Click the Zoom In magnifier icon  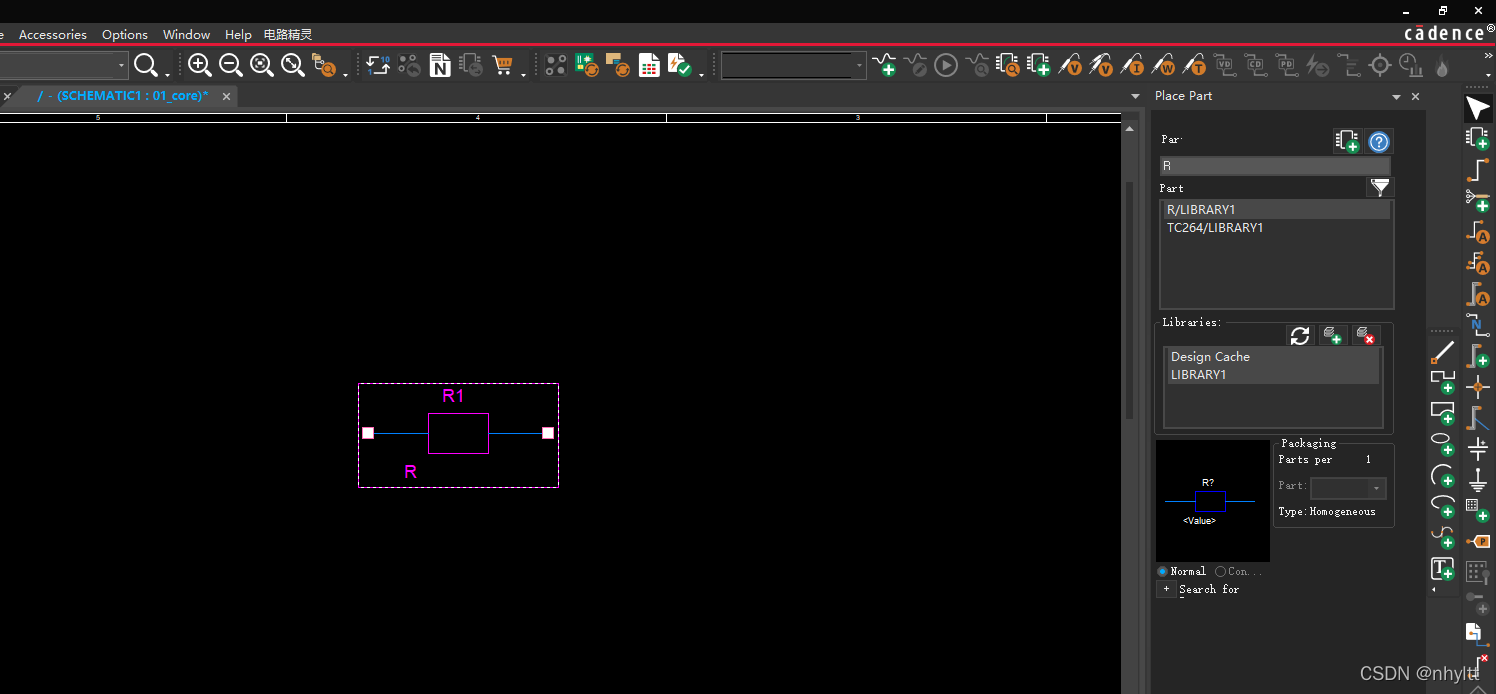click(x=200, y=65)
